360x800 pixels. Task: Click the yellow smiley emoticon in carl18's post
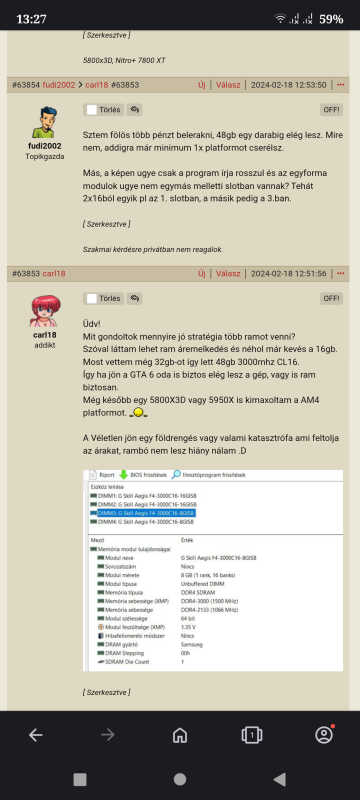[138, 412]
